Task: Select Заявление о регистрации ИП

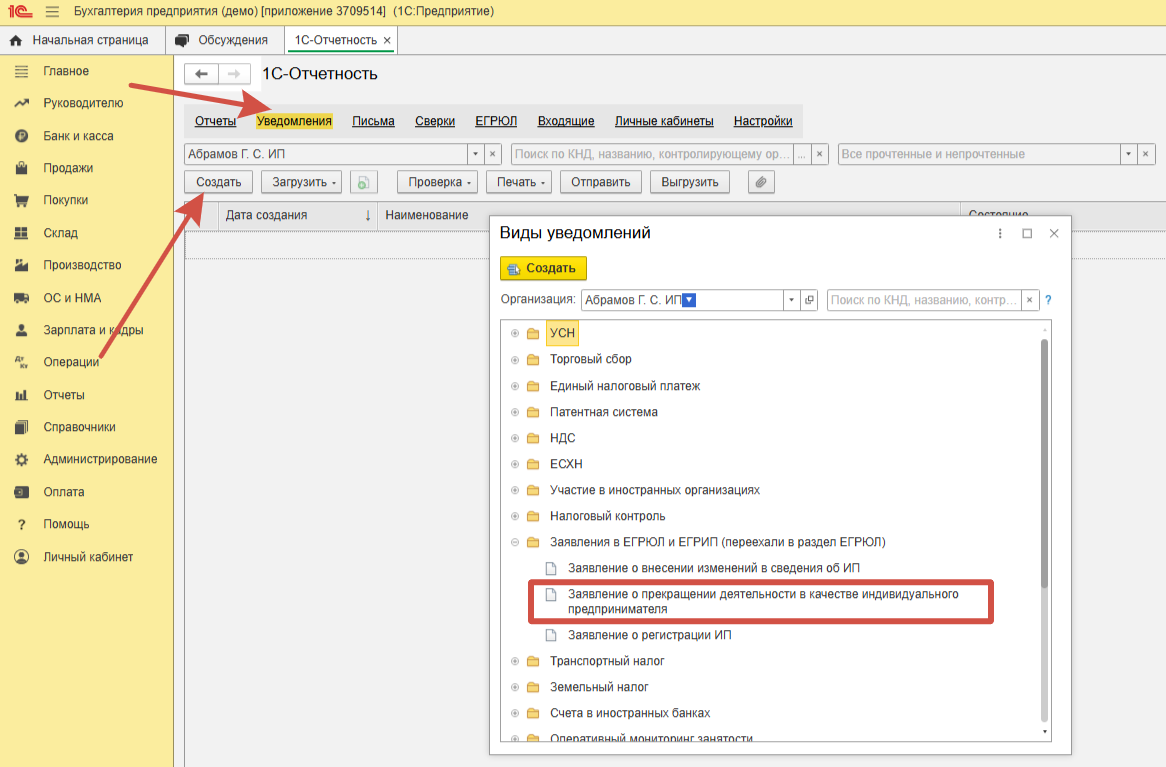Action: click(x=649, y=635)
